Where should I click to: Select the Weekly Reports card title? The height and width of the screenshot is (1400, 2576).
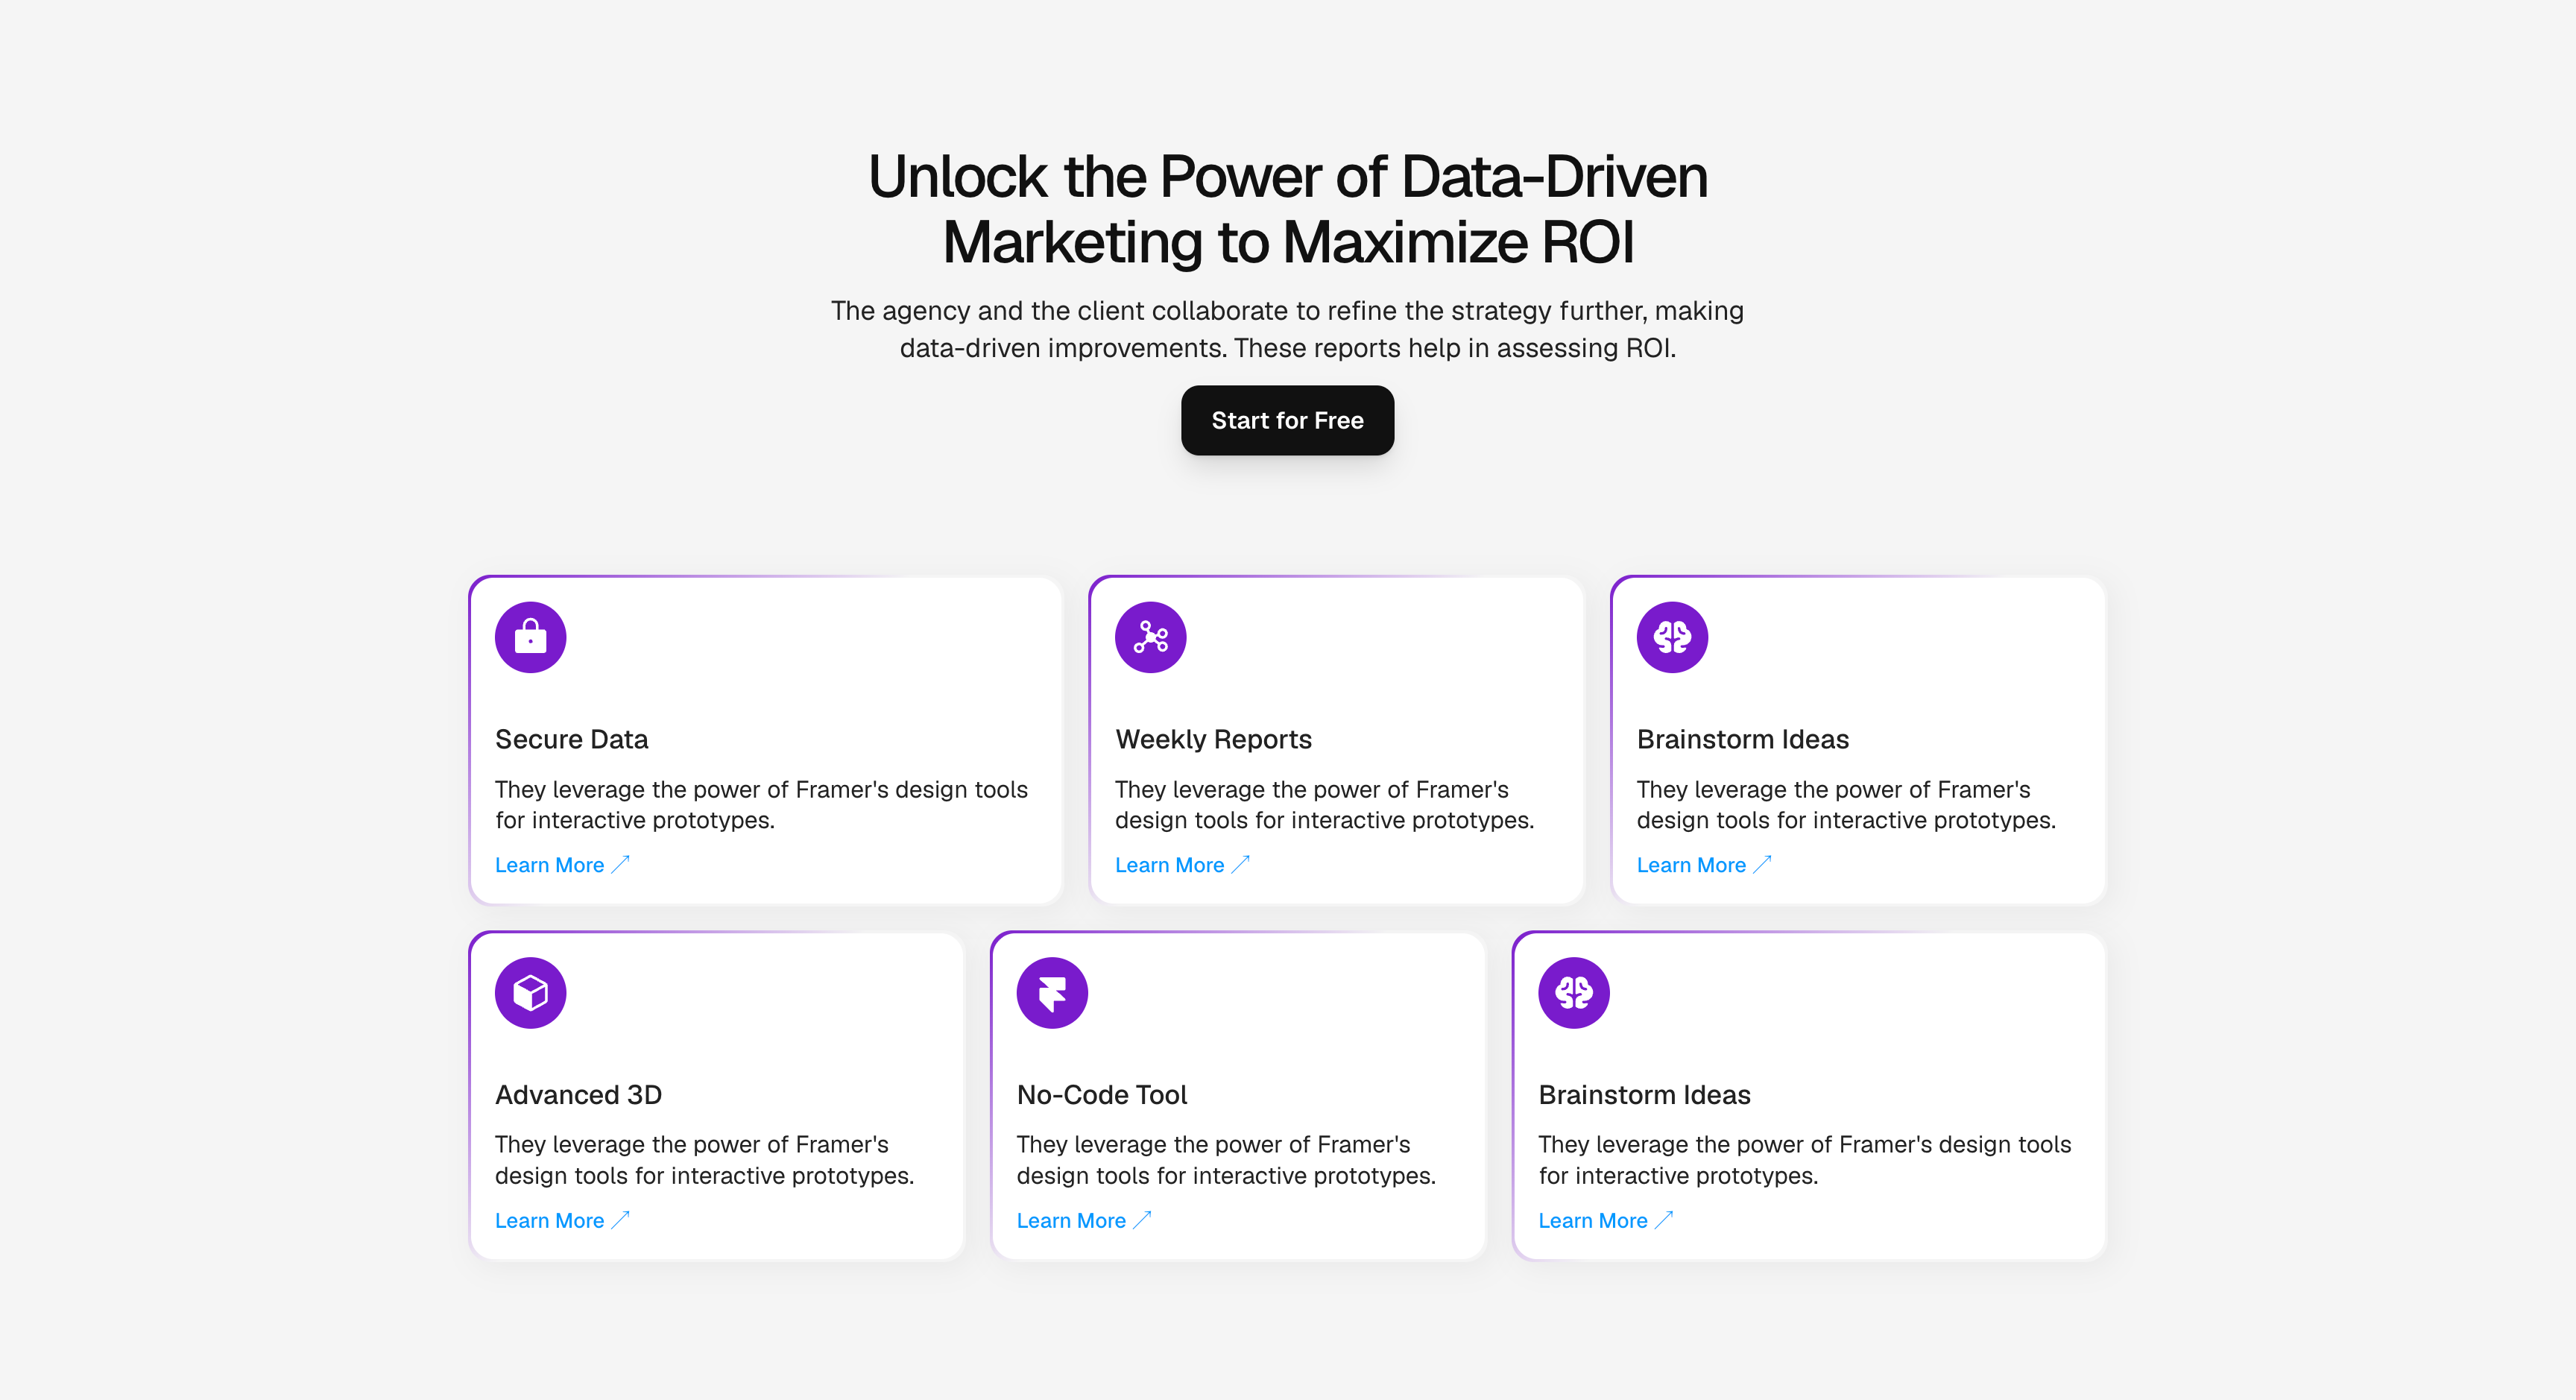pyautogui.click(x=1214, y=739)
